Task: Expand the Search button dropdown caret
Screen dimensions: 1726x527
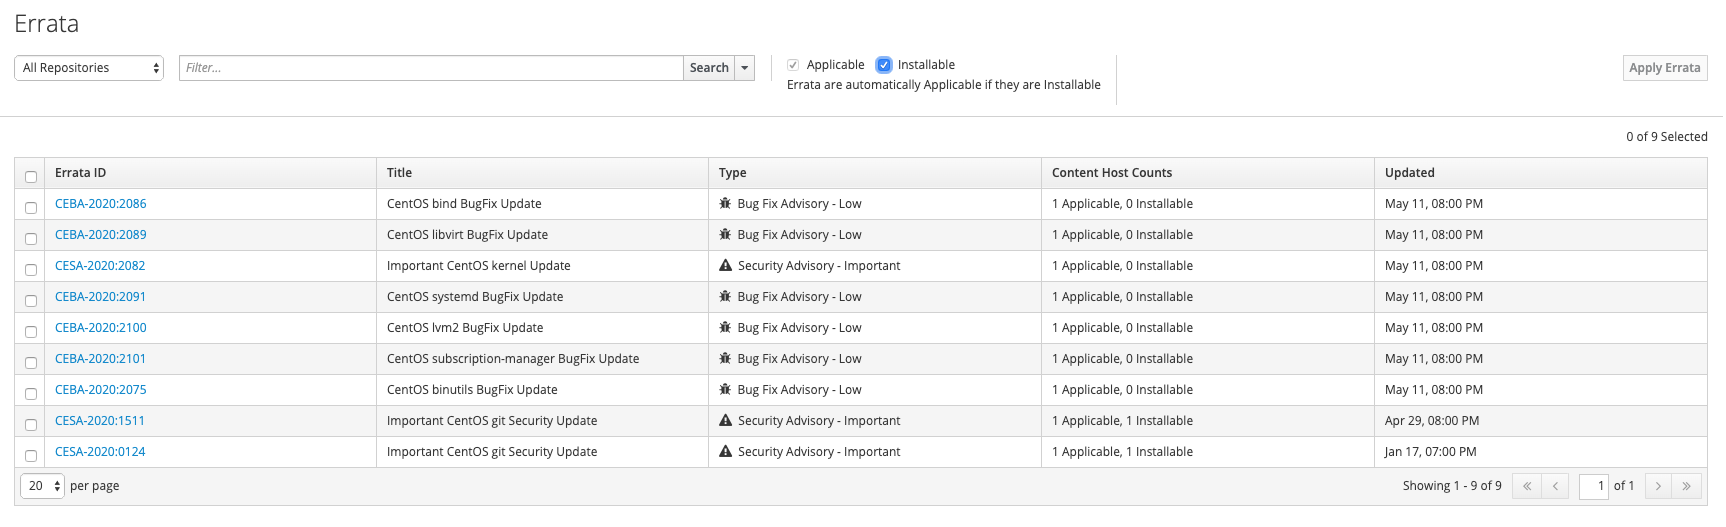Action: click(x=745, y=68)
